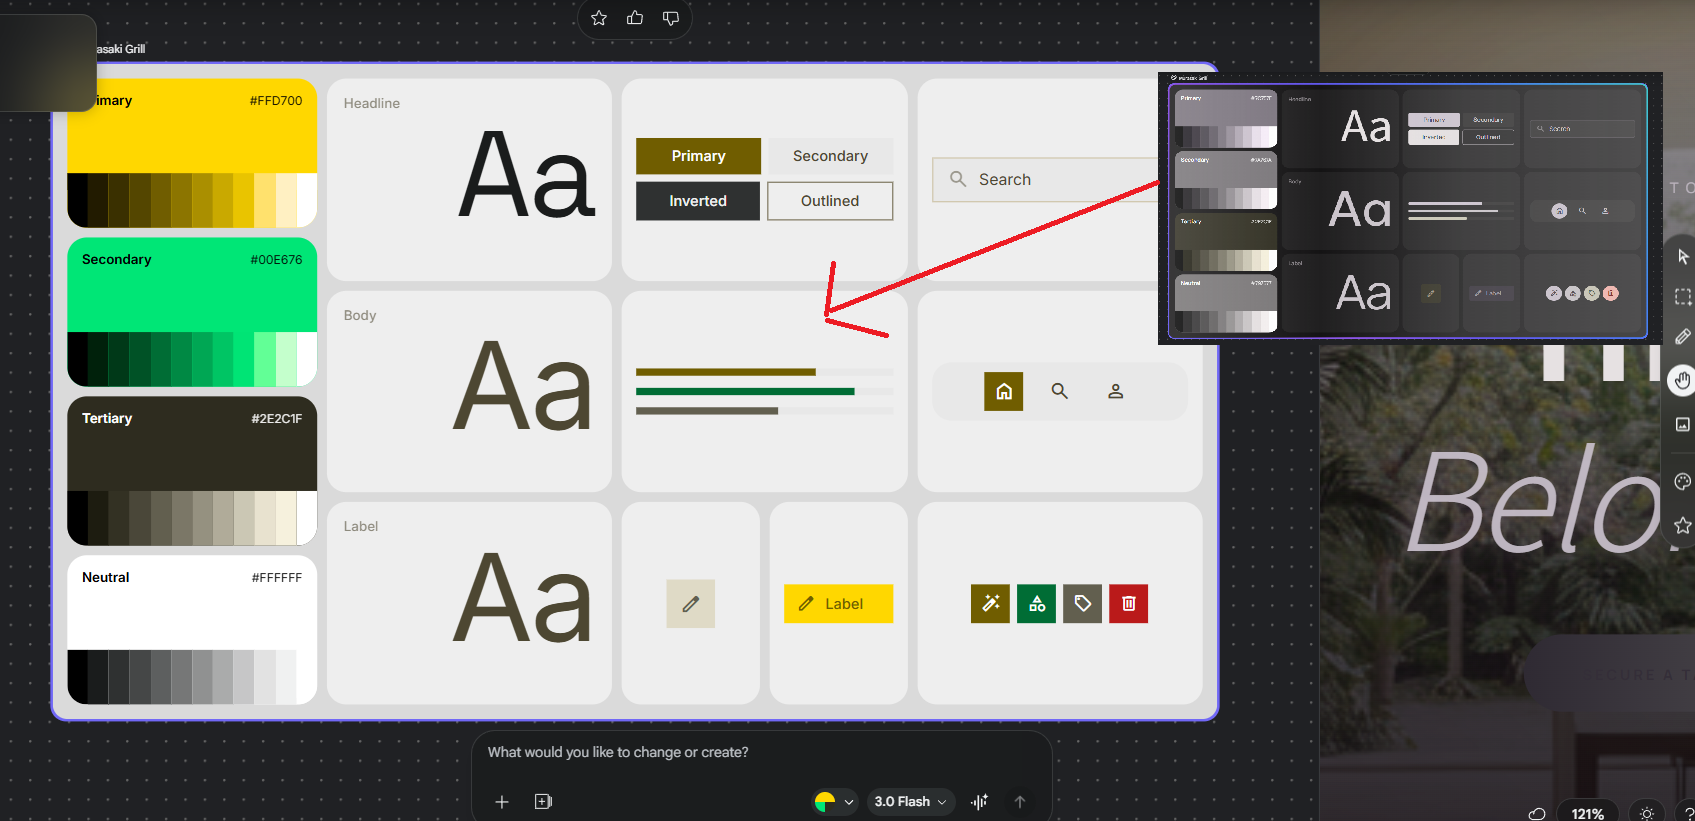Expand the 3.0 Flash model dropdown

click(910, 801)
